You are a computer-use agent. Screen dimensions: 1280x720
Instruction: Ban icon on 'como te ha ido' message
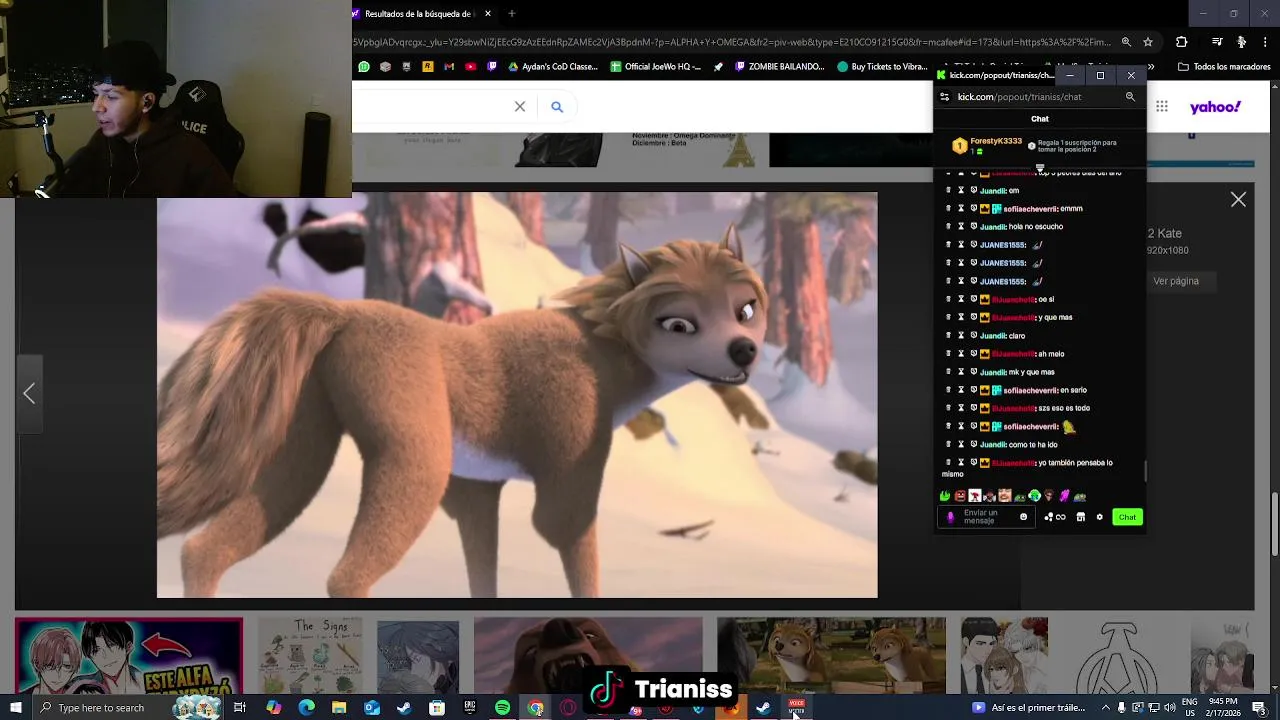(x=973, y=445)
